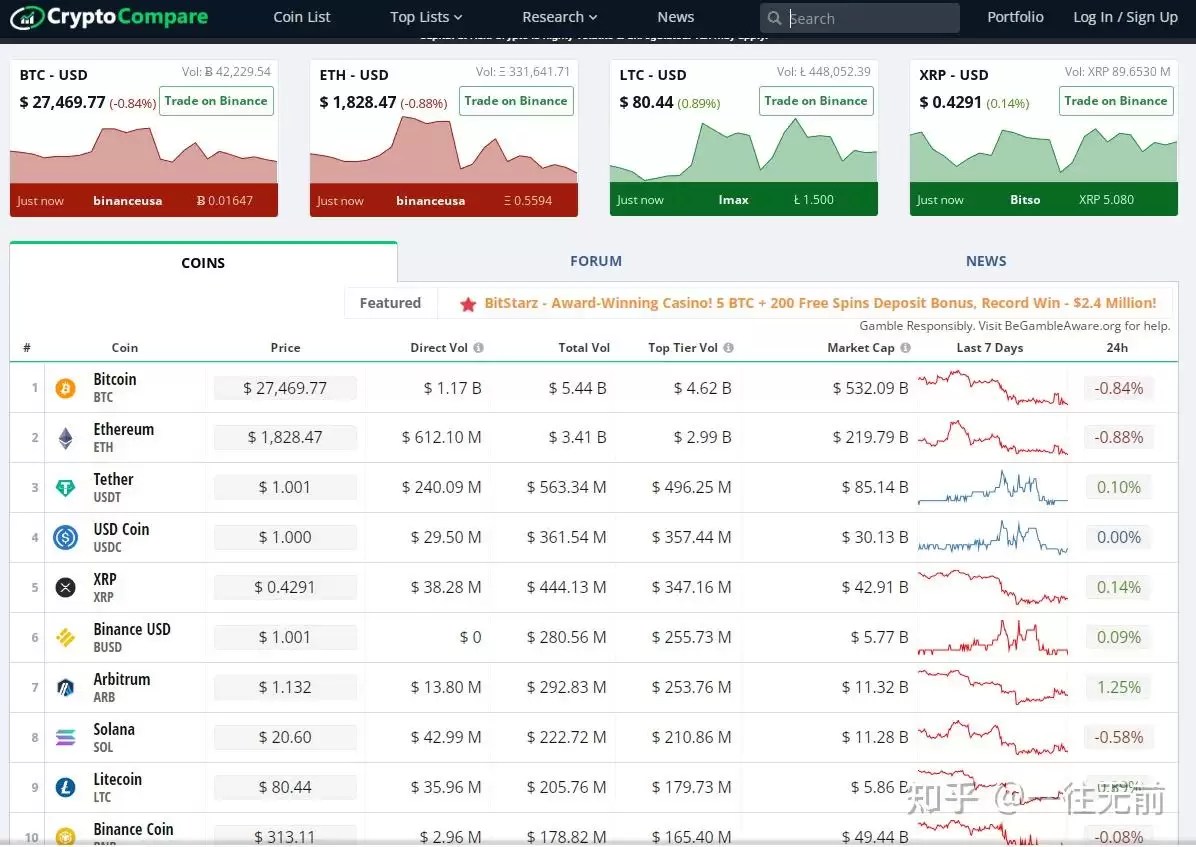Image resolution: width=1196 pixels, height=847 pixels.
Task: Click the Tether USDT logo icon
Action: (x=65, y=488)
